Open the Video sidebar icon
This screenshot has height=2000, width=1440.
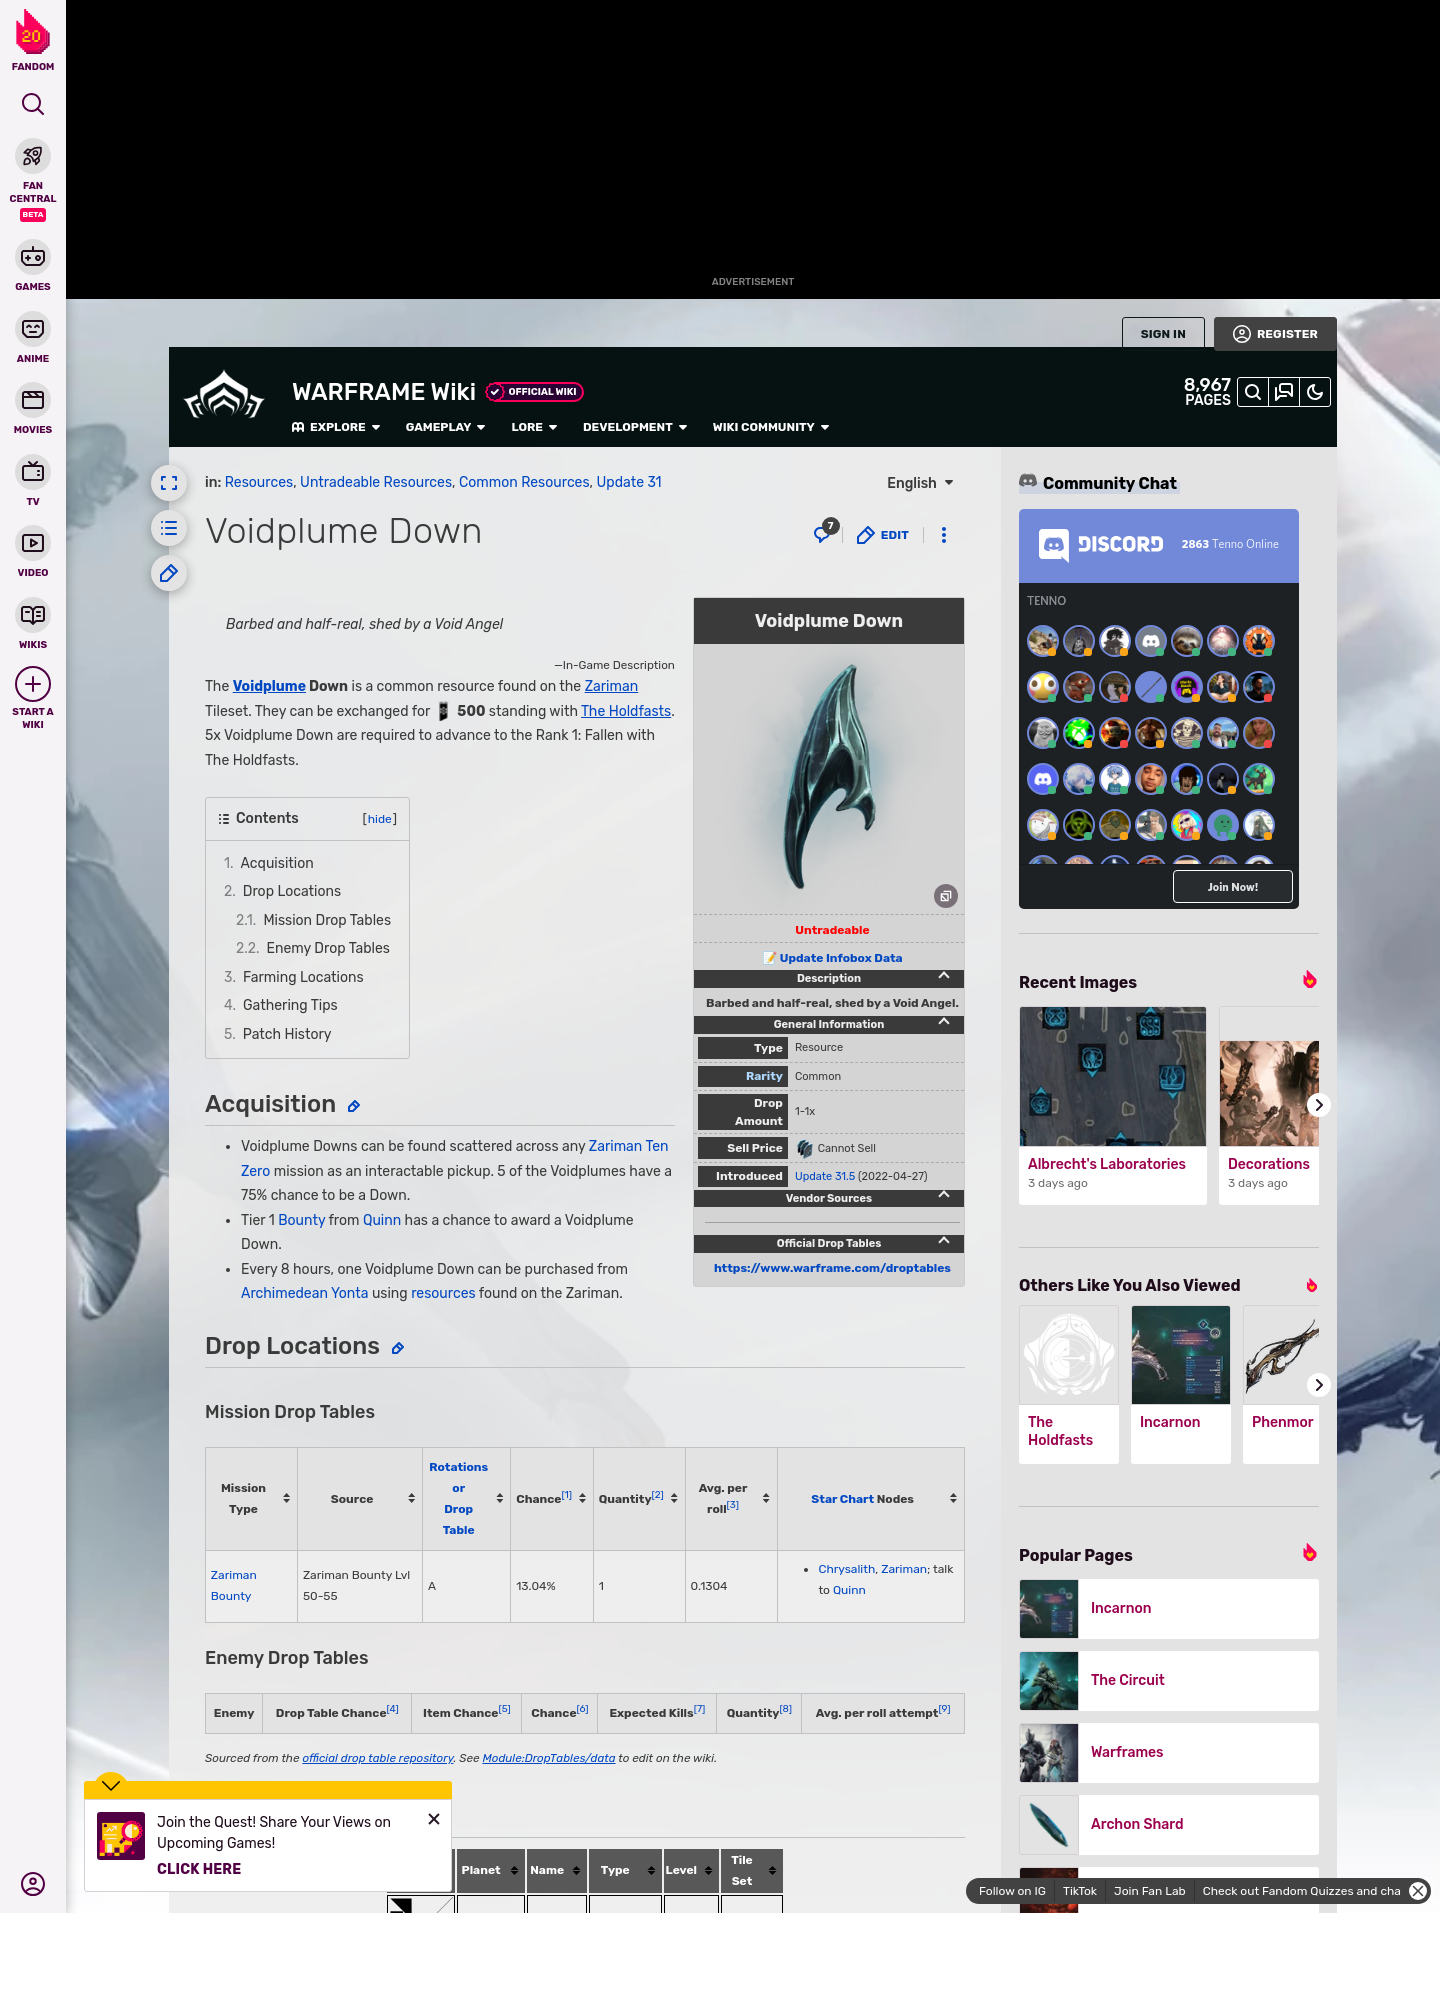pyautogui.click(x=33, y=543)
